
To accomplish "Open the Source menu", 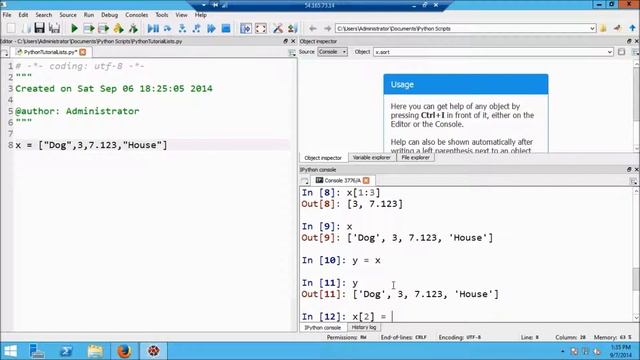I will pyautogui.click(x=68, y=15).
